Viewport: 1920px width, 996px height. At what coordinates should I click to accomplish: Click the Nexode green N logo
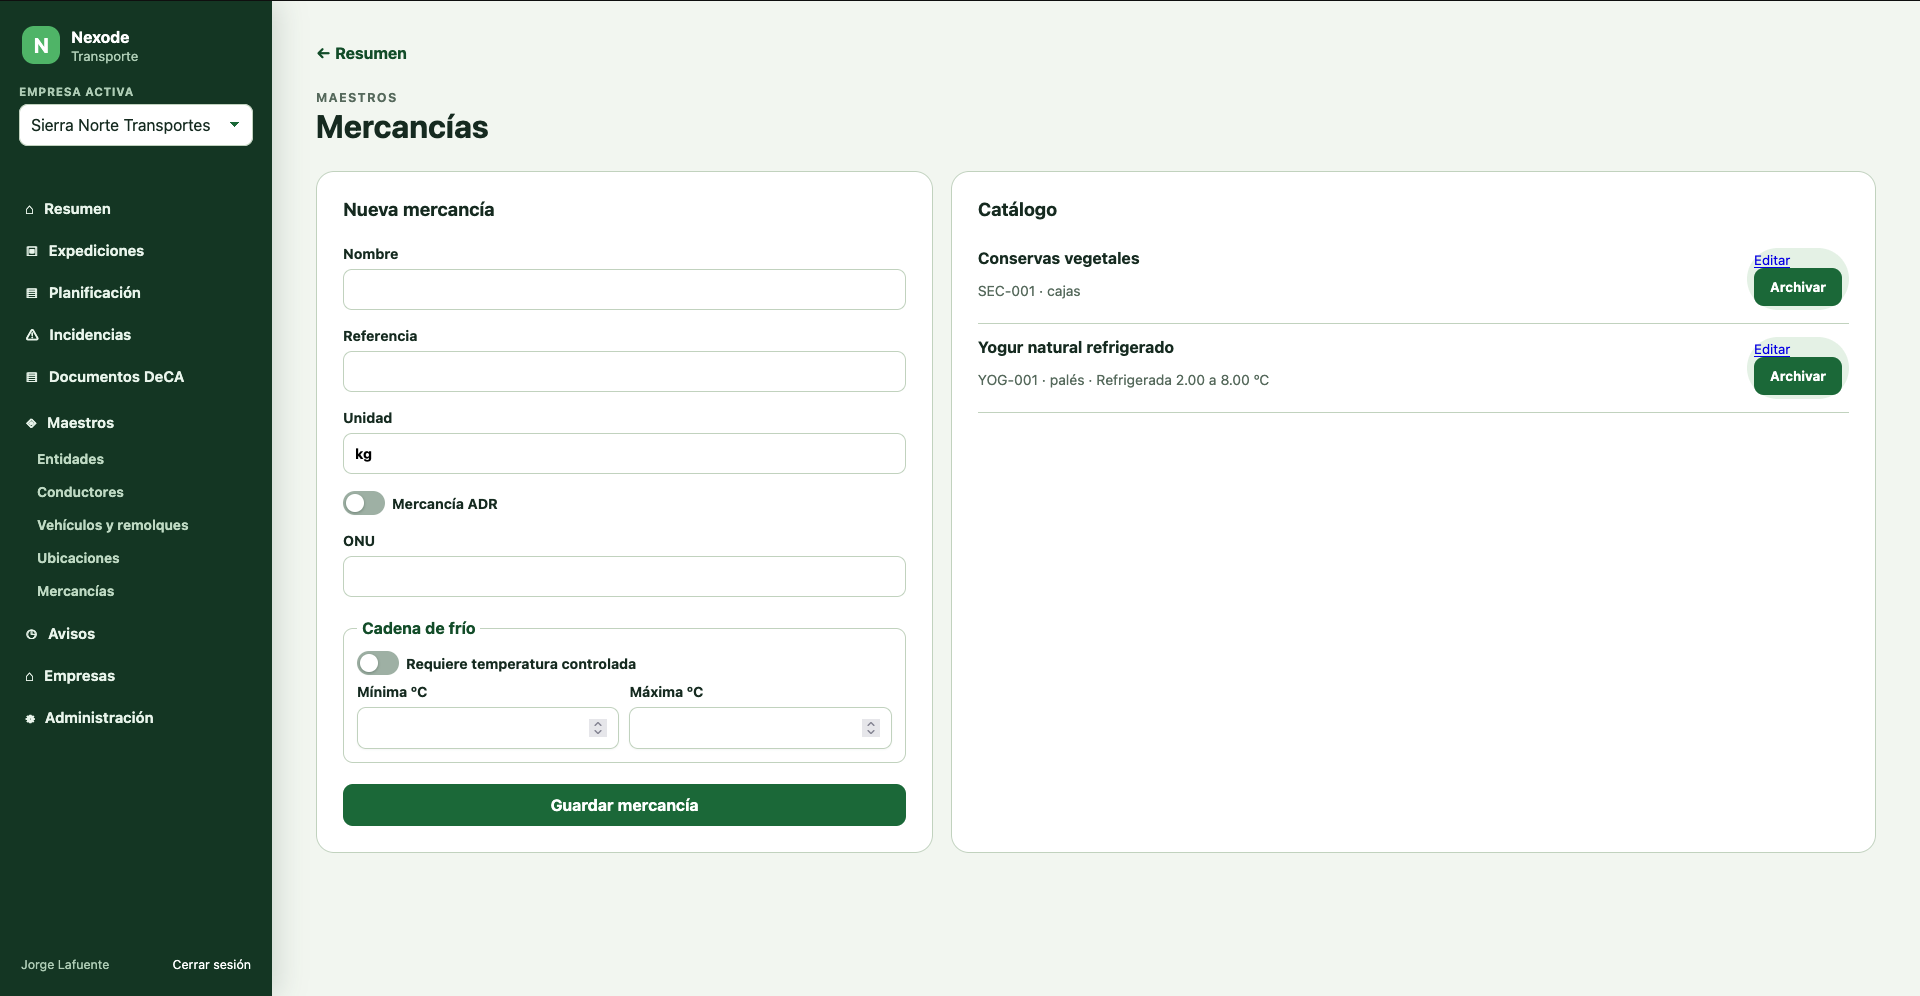(x=41, y=45)
